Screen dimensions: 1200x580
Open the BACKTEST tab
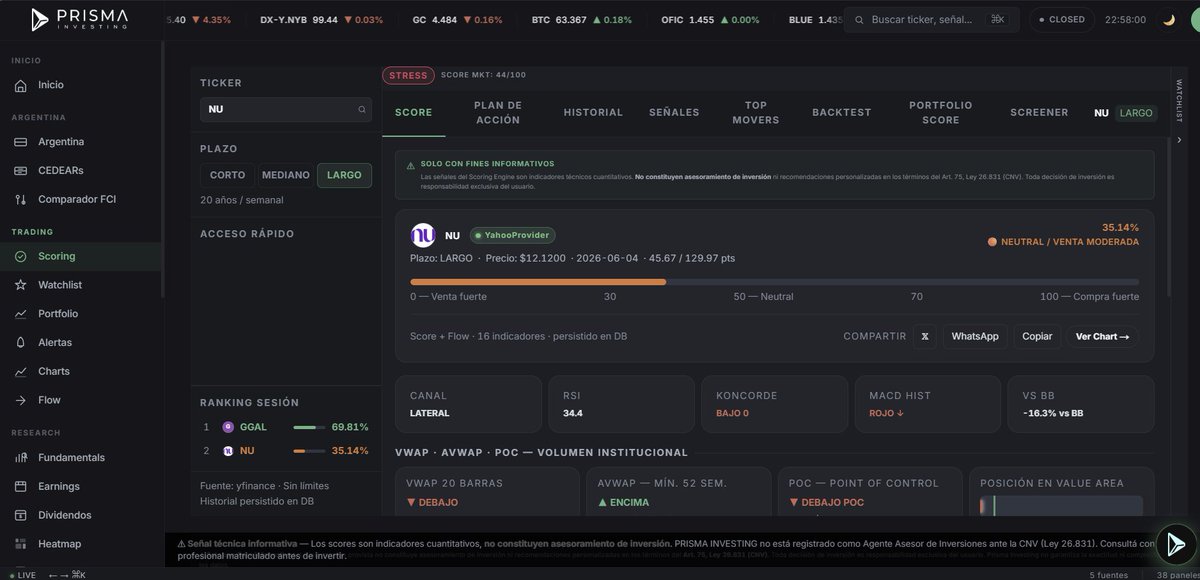(x=842, y=113)
